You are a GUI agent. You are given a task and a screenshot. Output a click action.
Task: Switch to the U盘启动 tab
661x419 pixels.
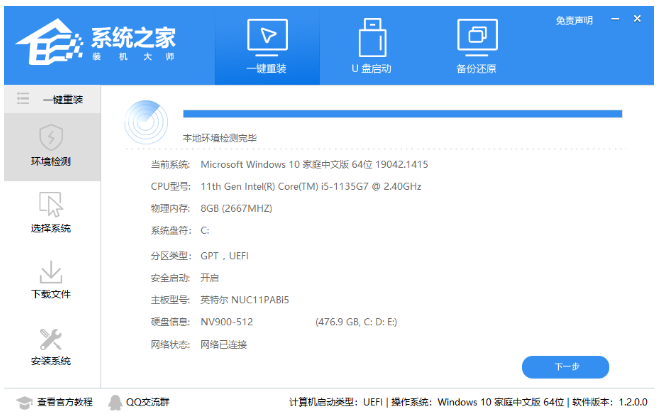click(371, 46)
